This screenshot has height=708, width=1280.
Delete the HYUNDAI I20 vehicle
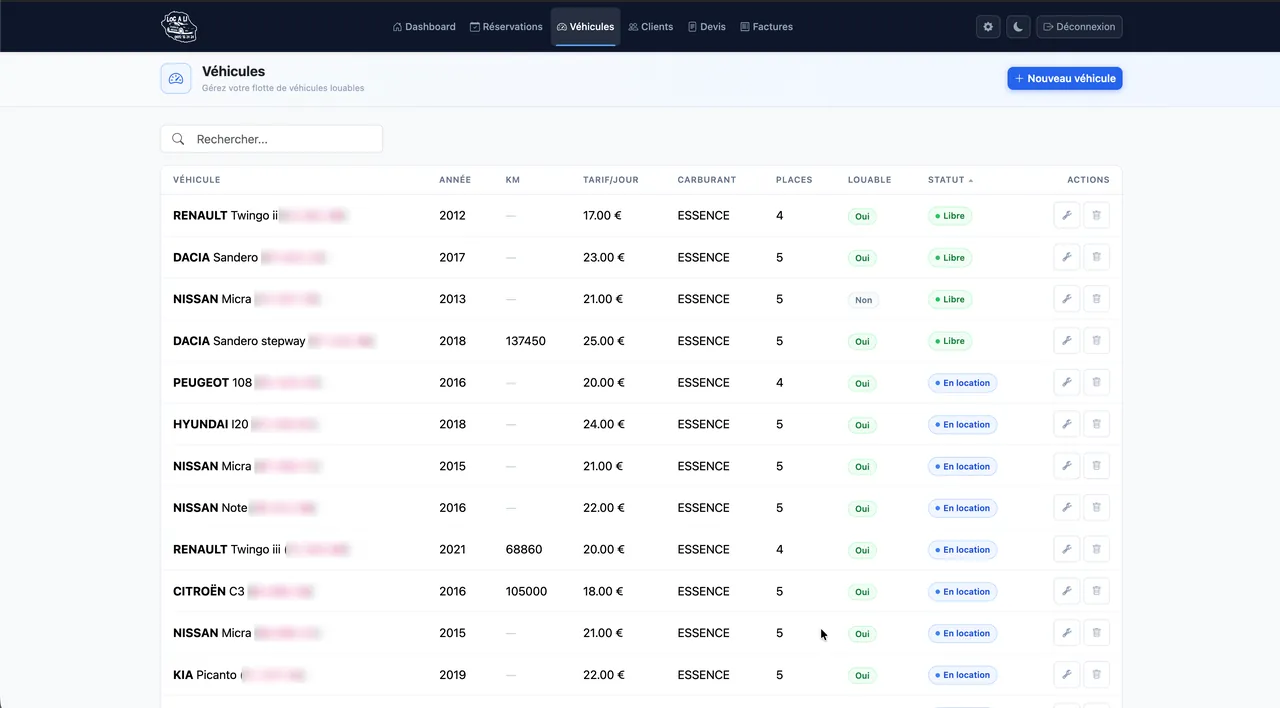(1096, 424)
